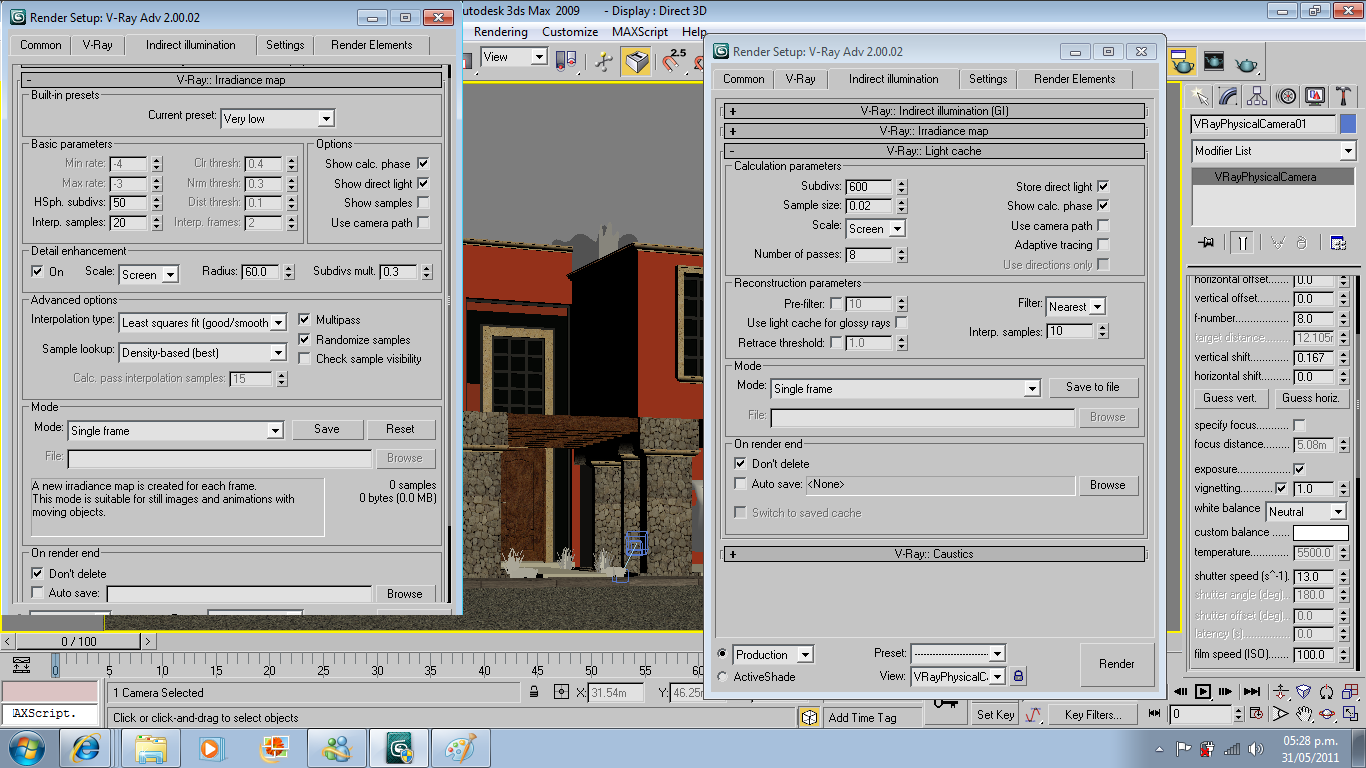The width and height of the screenshot is (1366, 768).
Task: Open the Display command panel tab
Action: (x=1316, y=96)
